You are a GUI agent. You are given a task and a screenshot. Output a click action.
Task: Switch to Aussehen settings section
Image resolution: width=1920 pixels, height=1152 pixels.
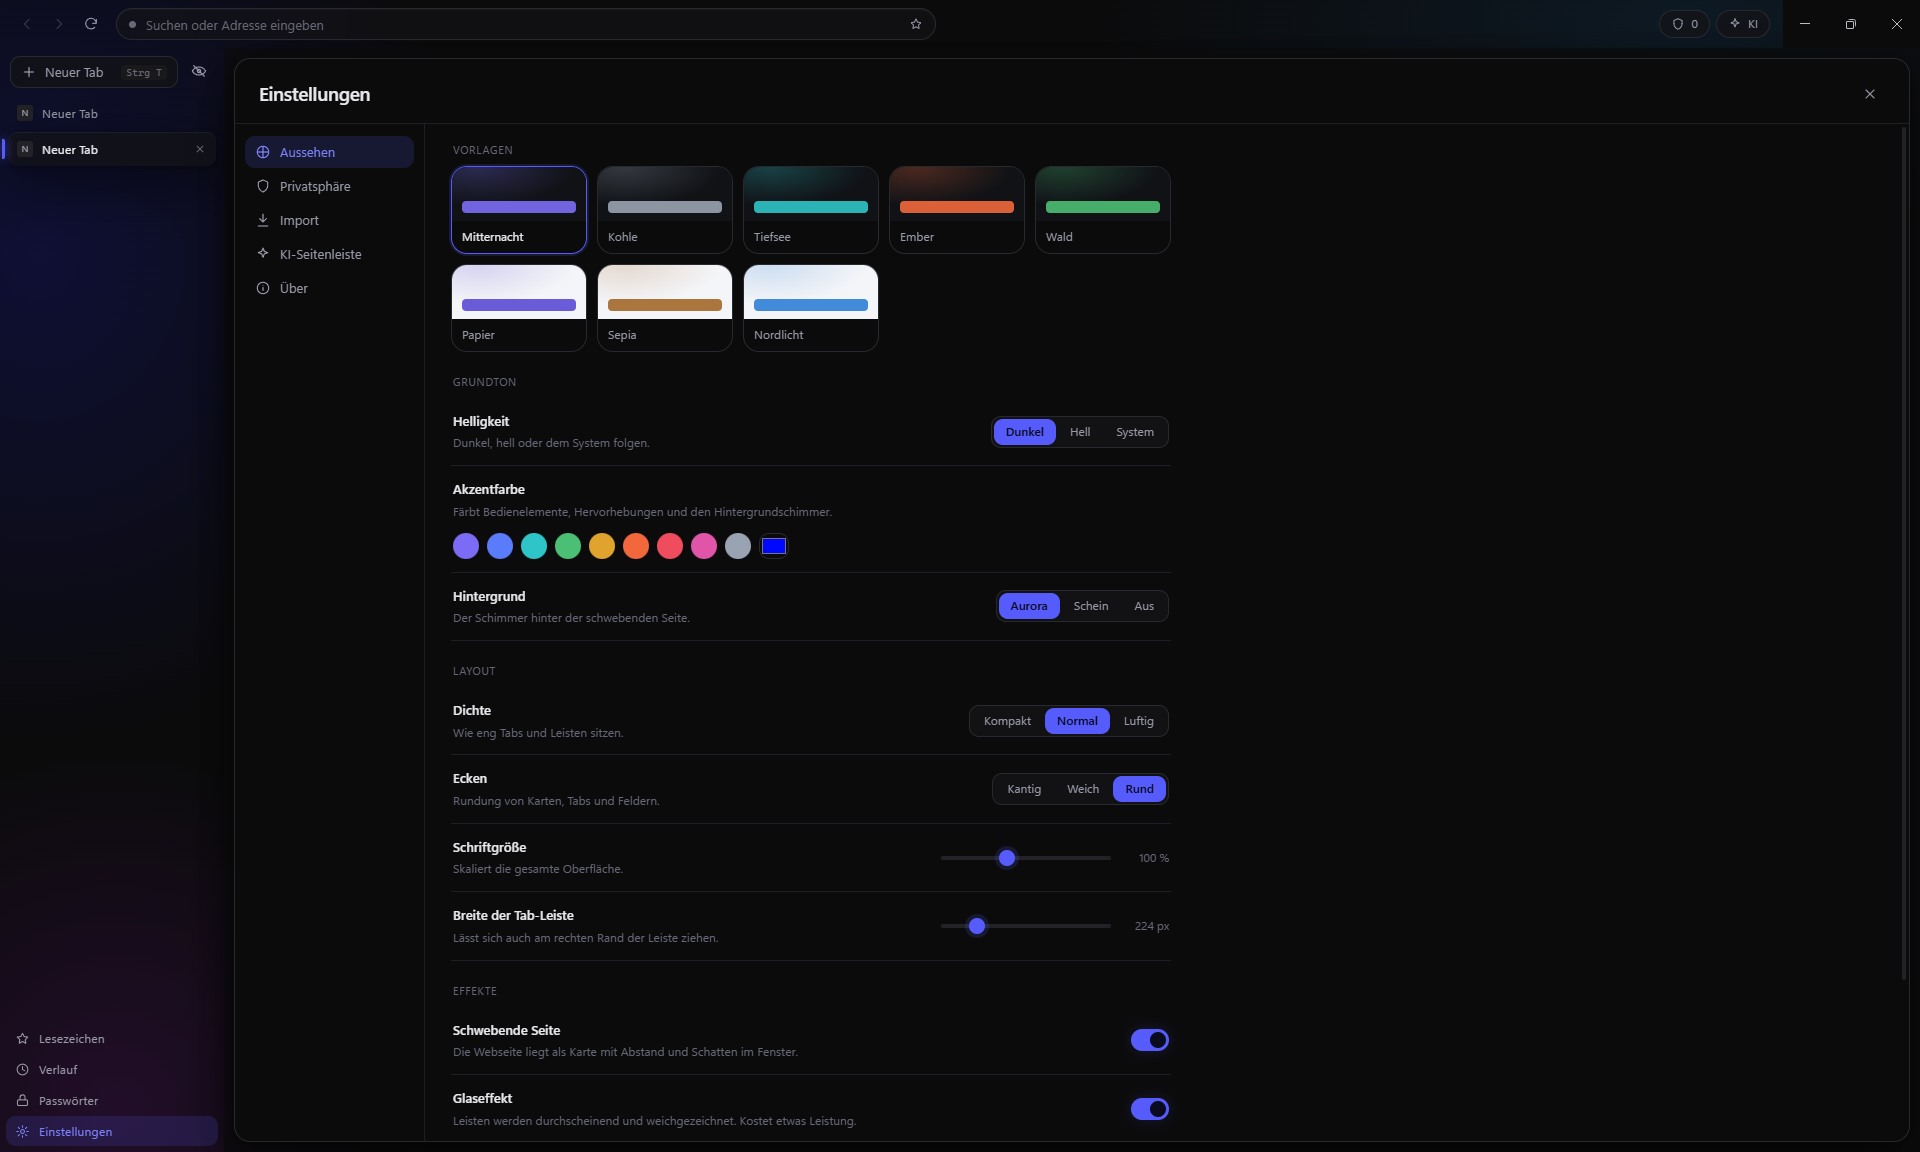(x=329, y=152)
